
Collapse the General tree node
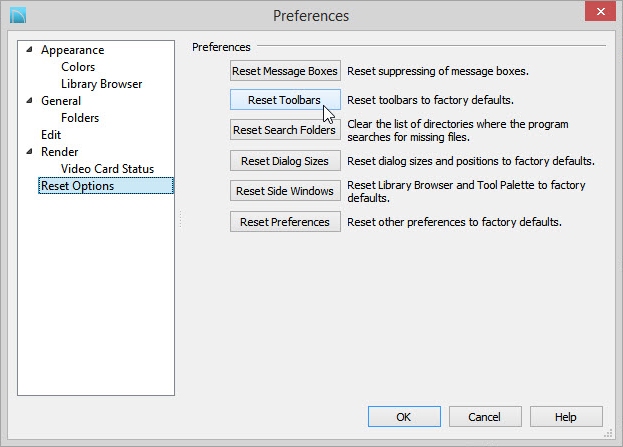[x=29, y=101]
